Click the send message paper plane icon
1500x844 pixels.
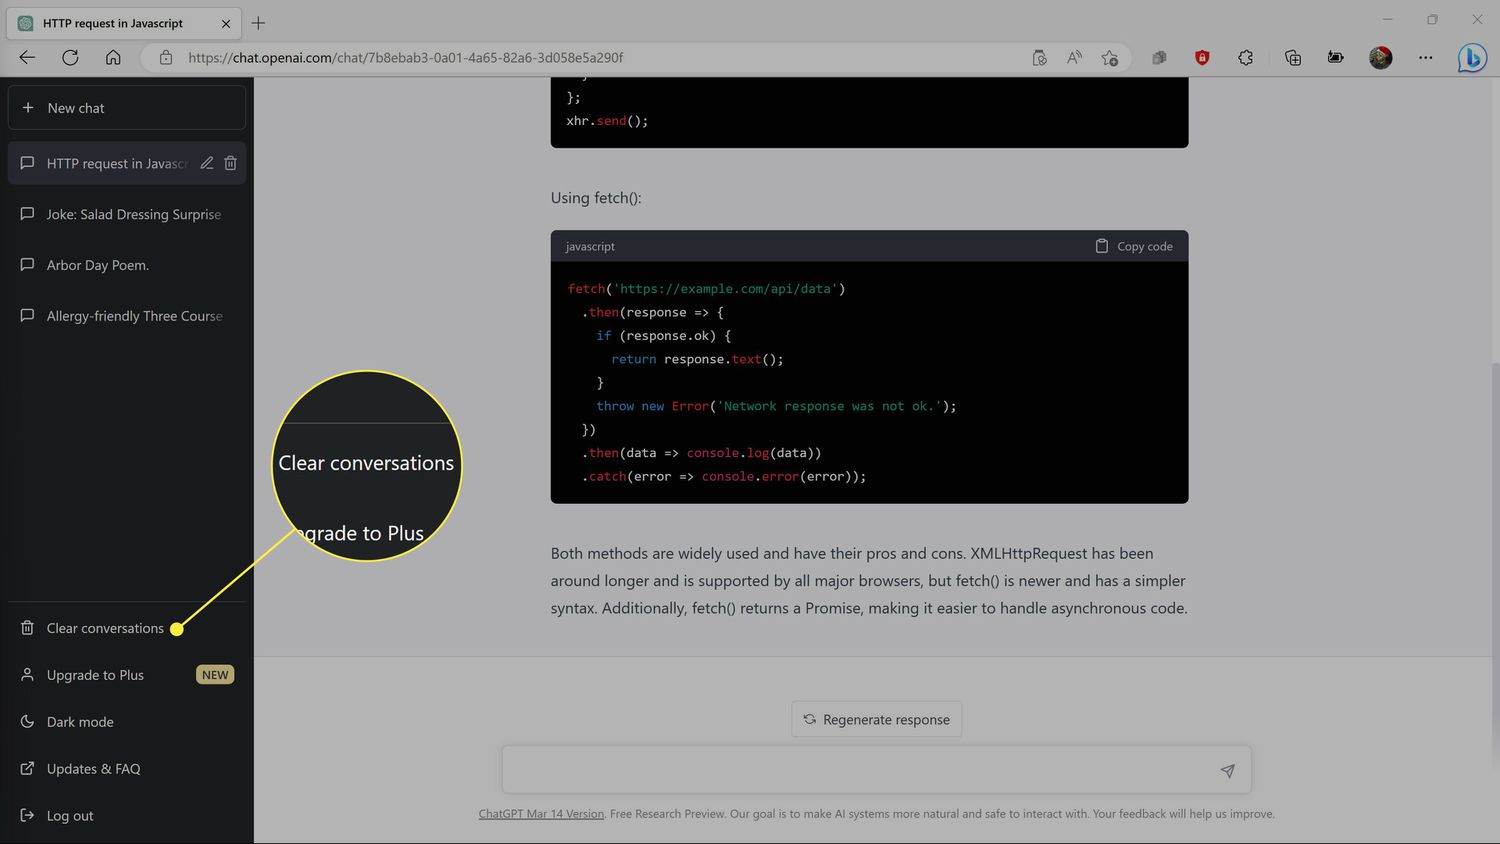[1227, 770]
